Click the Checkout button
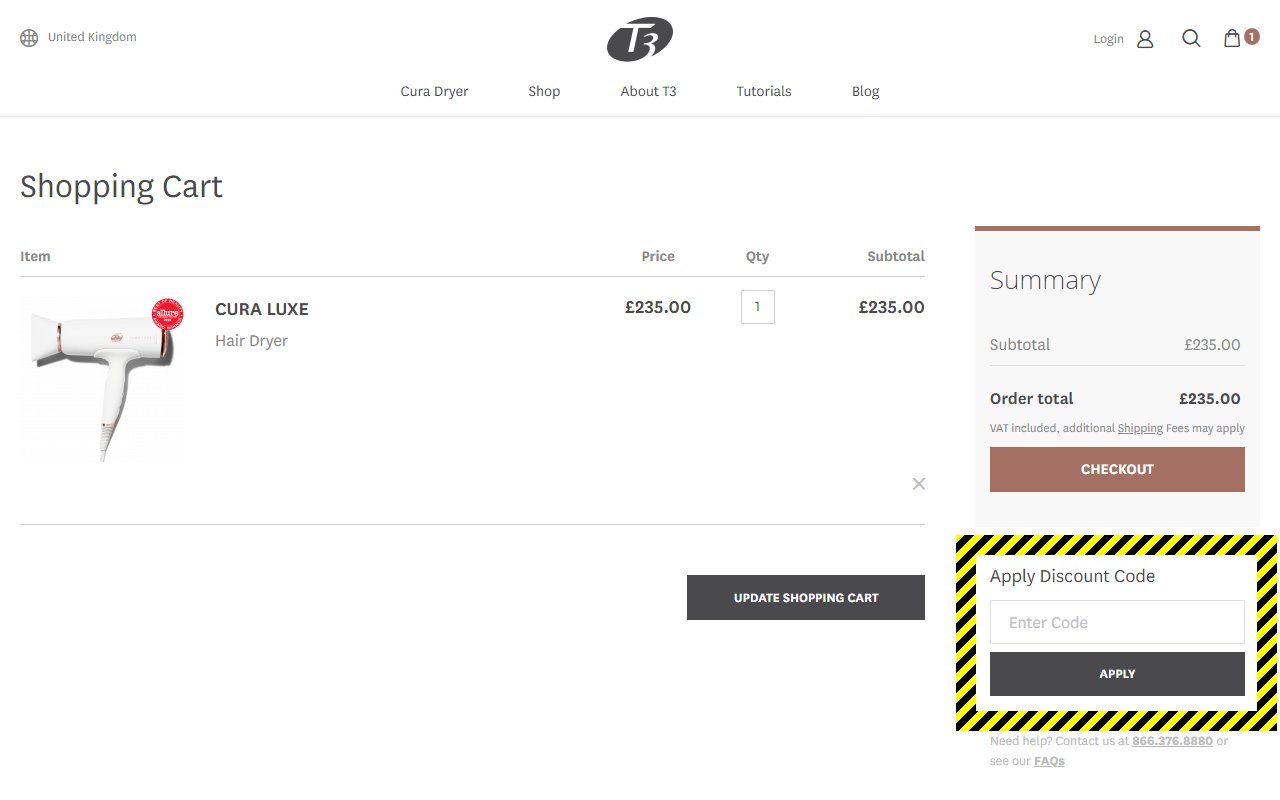 (x=1117, y=469)
